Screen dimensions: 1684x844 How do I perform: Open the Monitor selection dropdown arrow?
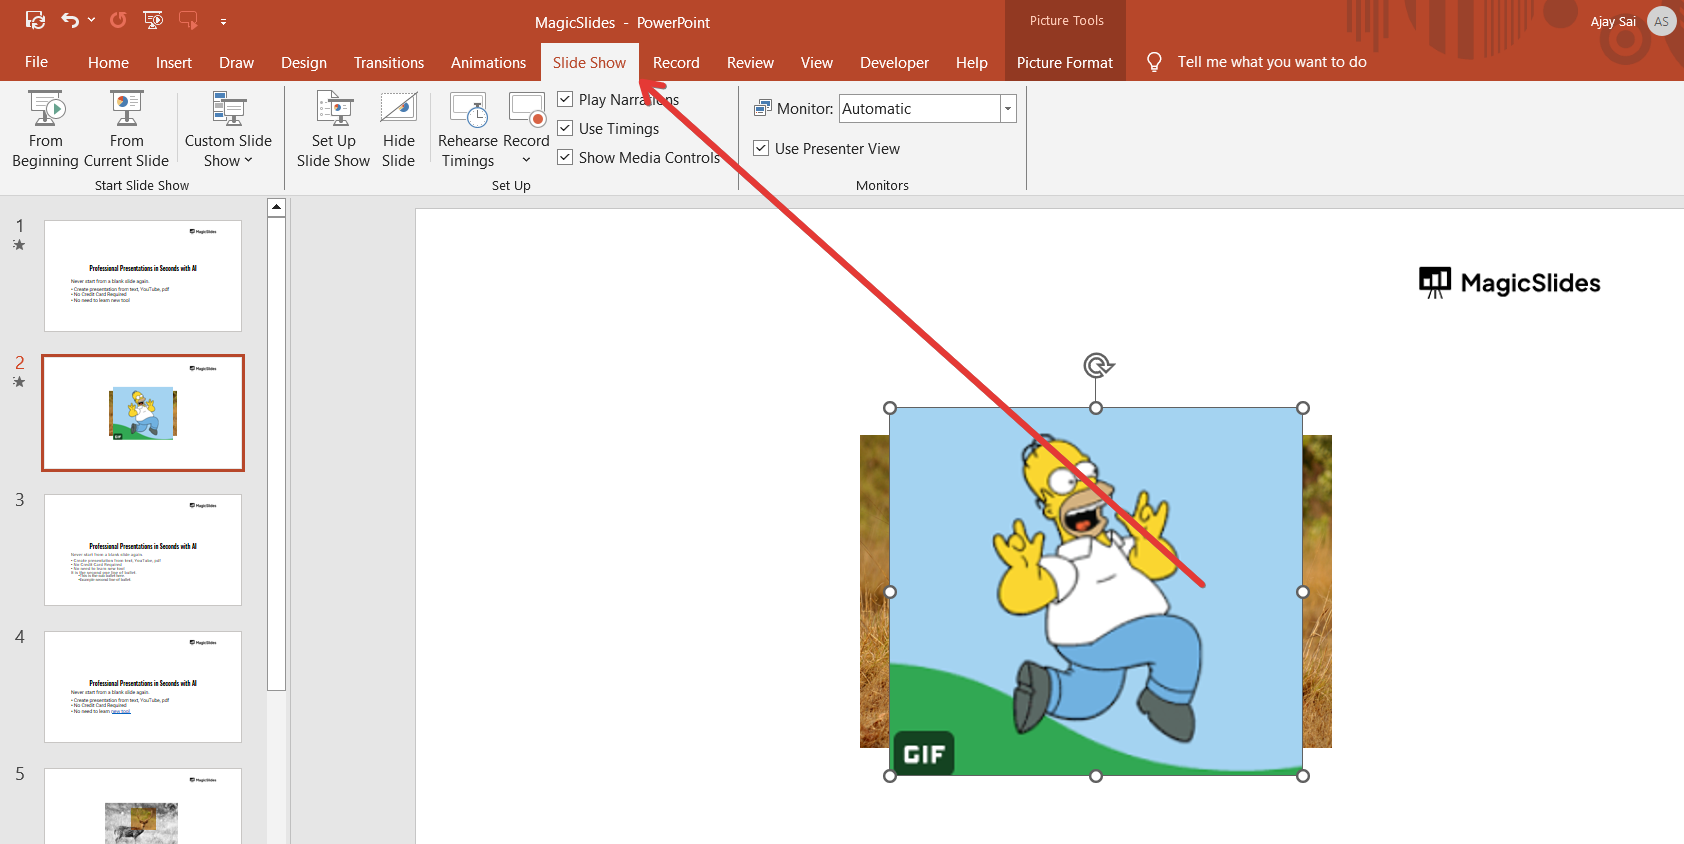point(1008,108)
